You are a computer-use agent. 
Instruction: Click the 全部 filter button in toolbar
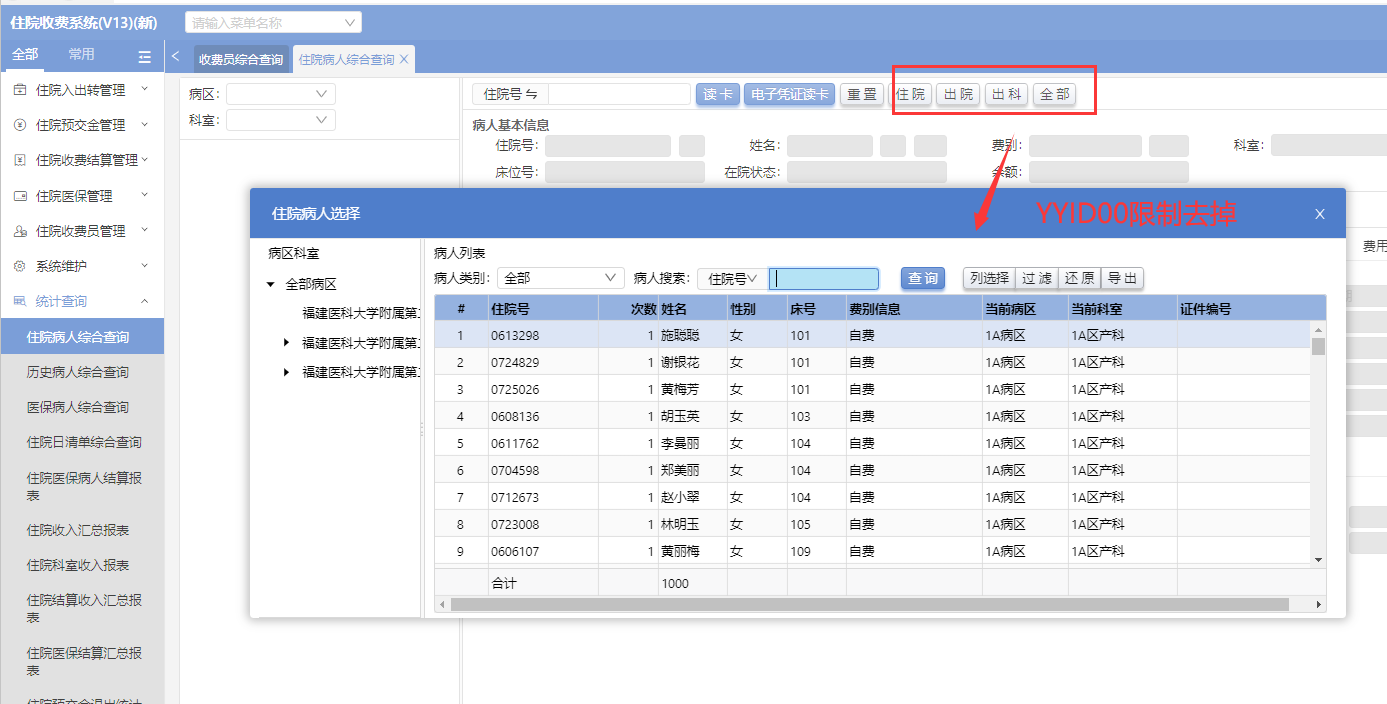[1055, 94]
